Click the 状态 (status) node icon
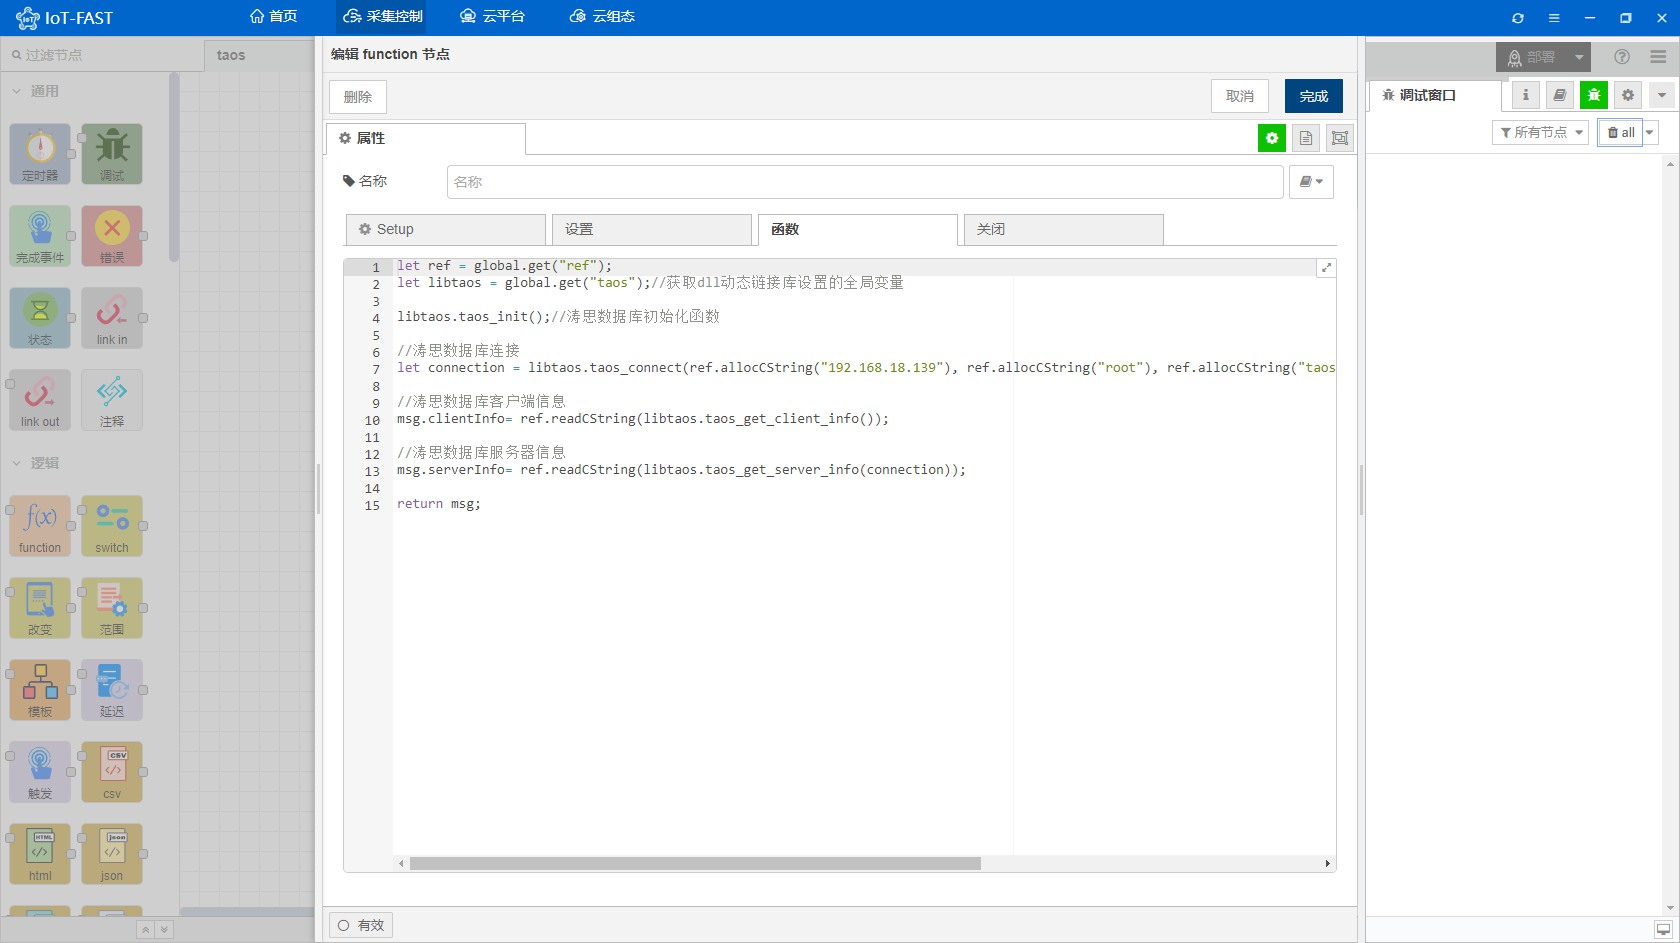The width and height of the screenshot is (1680, 943). tap(40, 318)
